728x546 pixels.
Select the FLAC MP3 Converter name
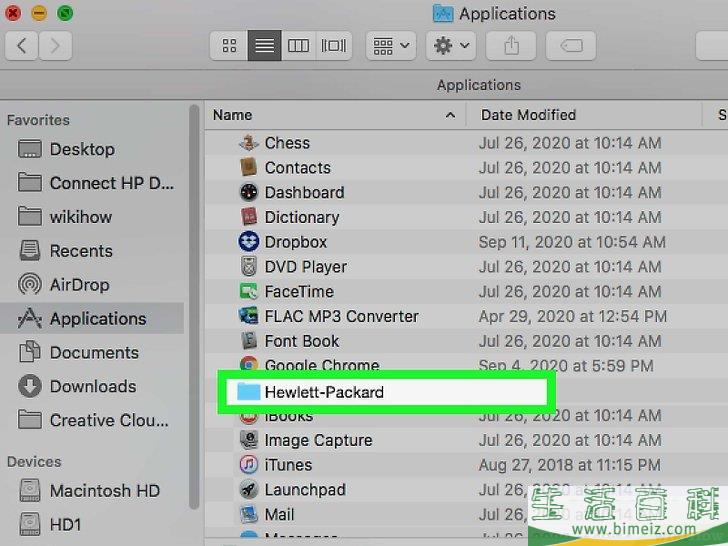click(342, 316)
